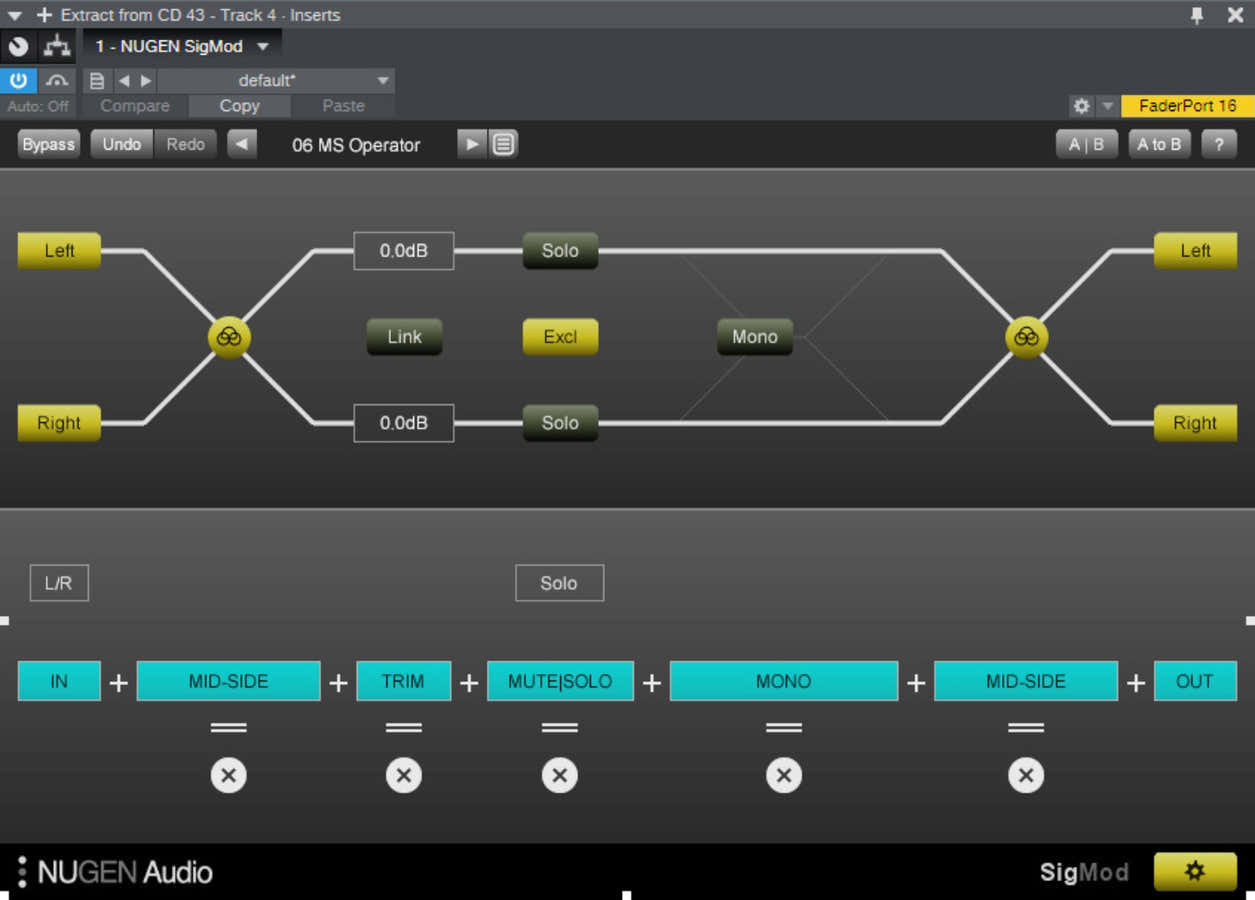Click the upper 0.0dB trim field
The height and width of the screenshot is (900, 1255).
click(404, 251)
